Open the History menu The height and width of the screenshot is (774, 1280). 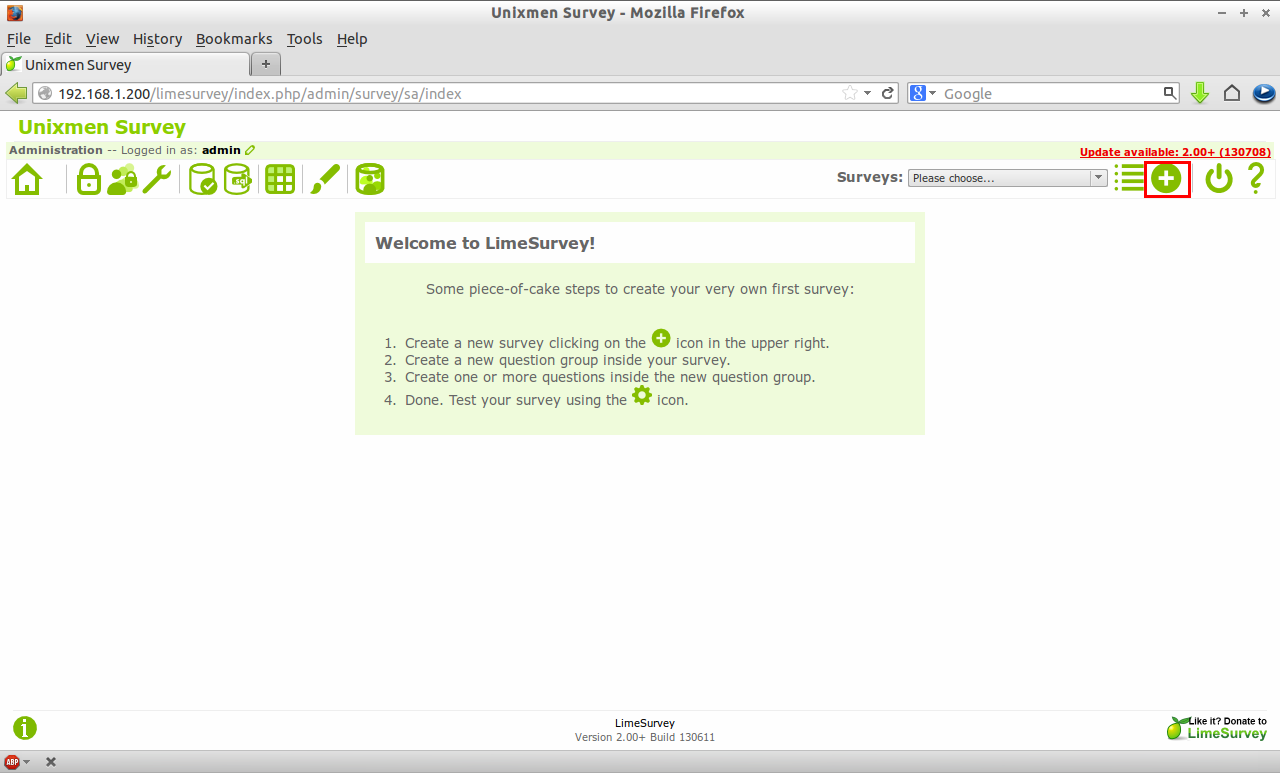click(x=157, y=39)
